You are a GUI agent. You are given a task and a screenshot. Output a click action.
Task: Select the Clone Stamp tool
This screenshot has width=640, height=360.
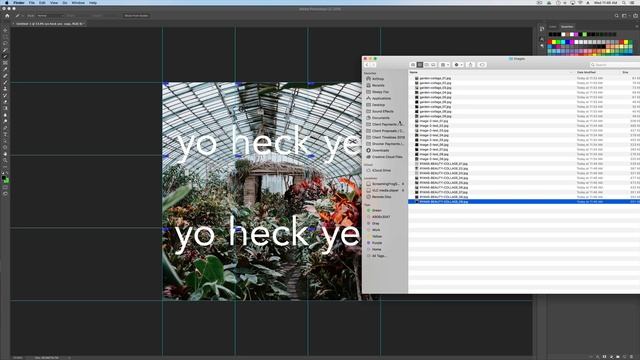click(x=5, y=89)
